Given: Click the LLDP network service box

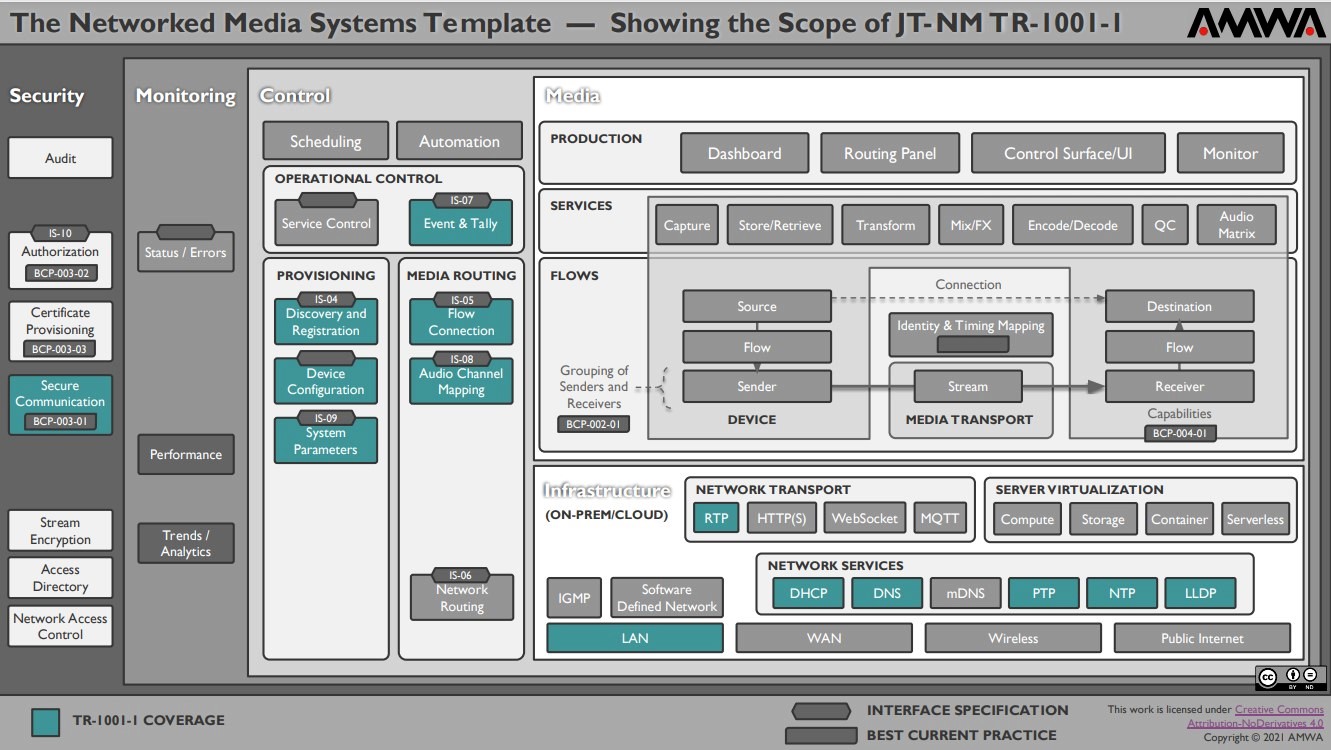Looking at the screenshot, I should (1200, 593).
